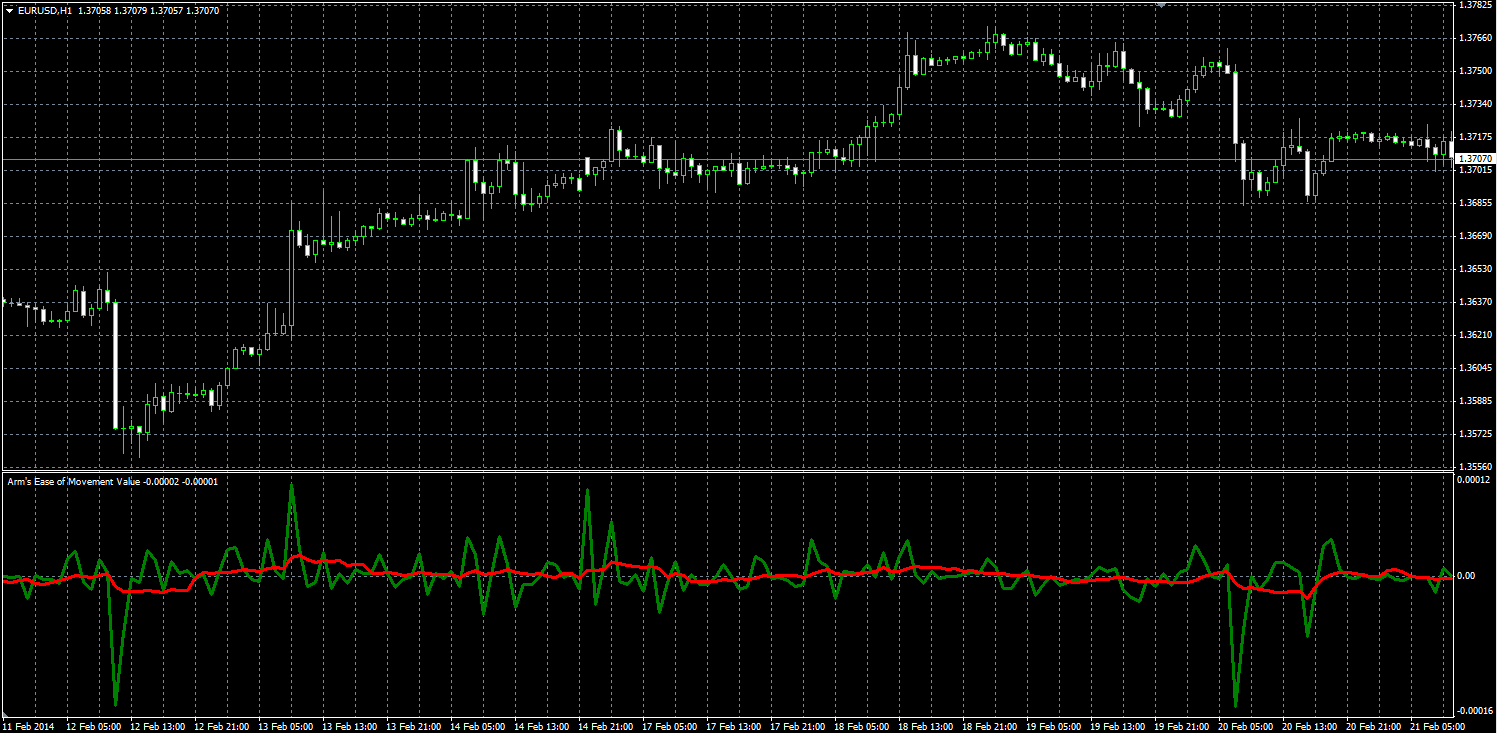Click price axis value 1.36530
Screen dimensions: 1497x733
pyautogui.click(x=1476, y=269)
